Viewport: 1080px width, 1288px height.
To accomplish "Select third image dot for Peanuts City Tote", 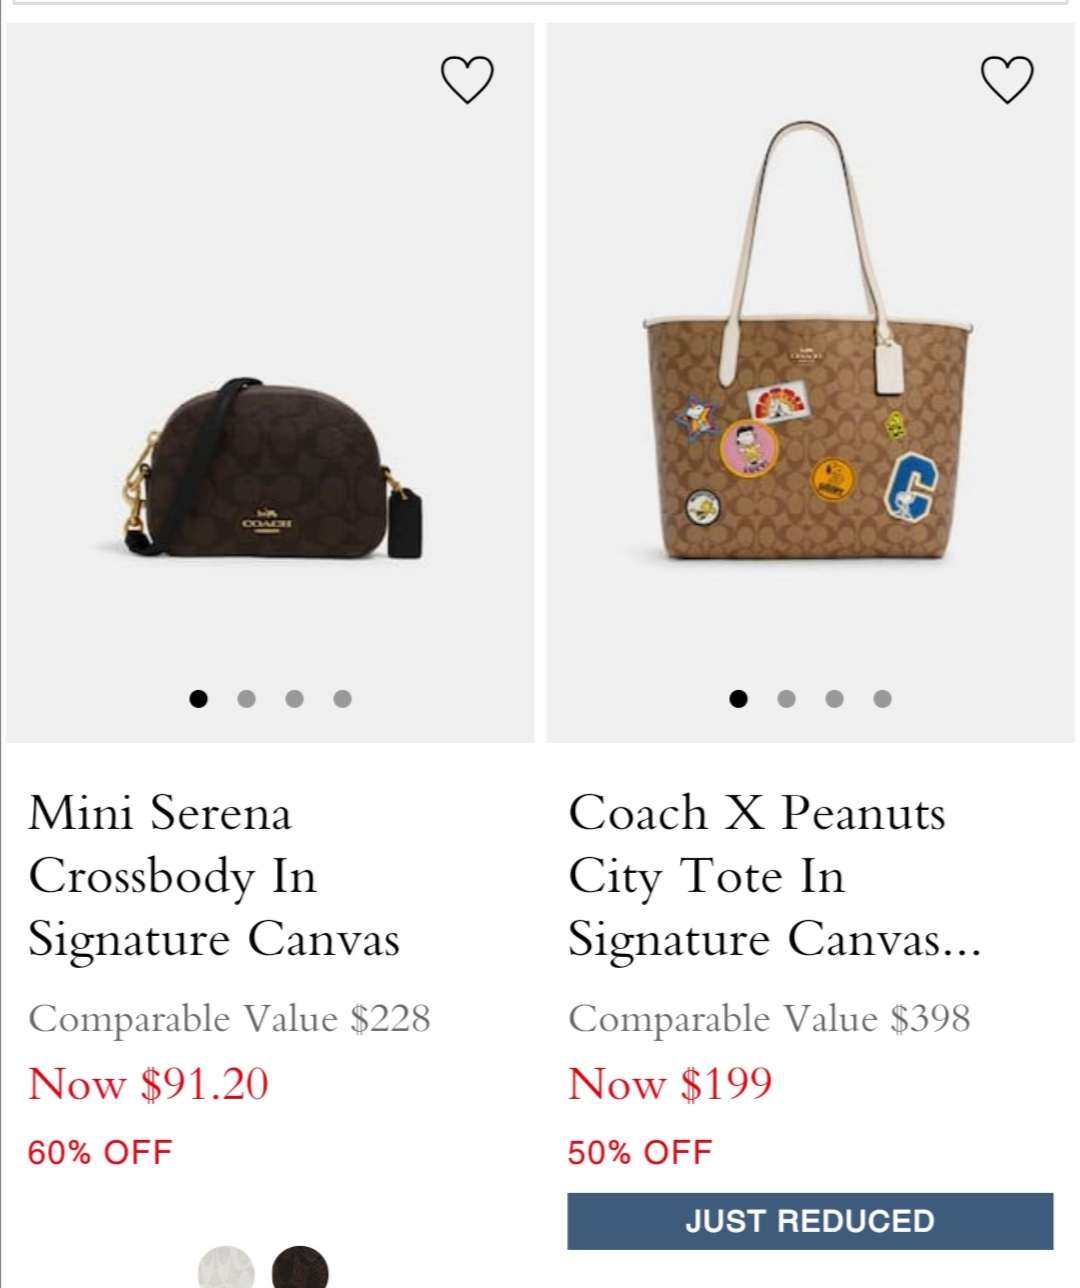I will [x=834, y=699].
